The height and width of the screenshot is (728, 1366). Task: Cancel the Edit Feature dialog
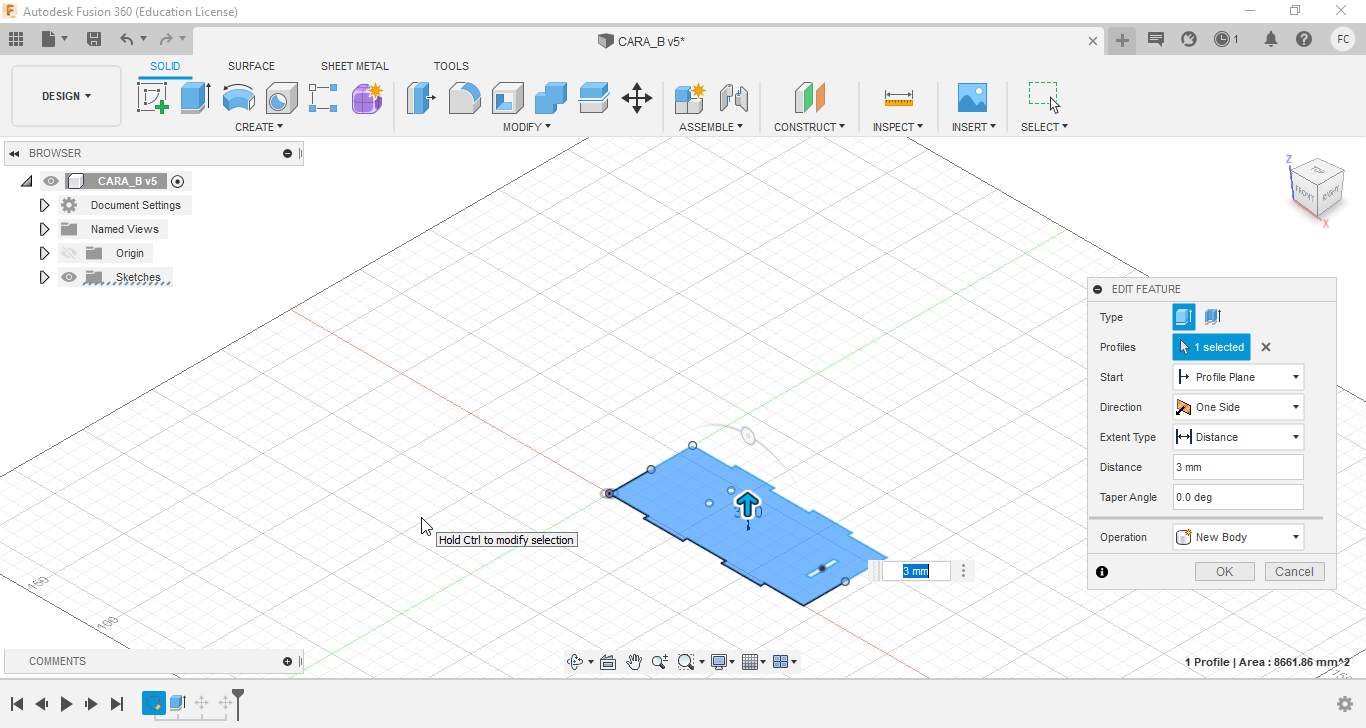(x=1295, y=572)
